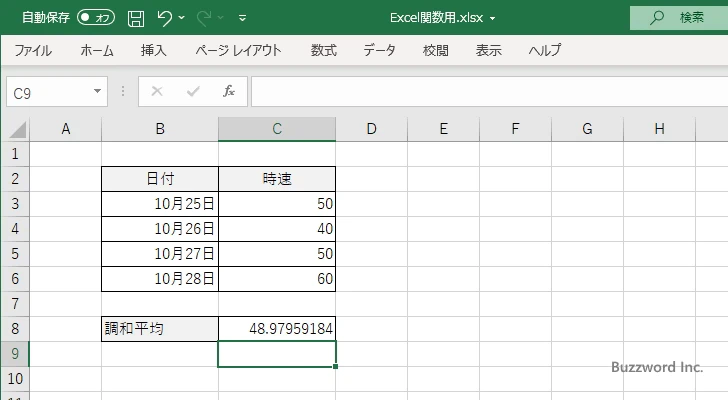Screen dimensions: 728x400
Task: Click the cell showing 48.97959184
Action: click(x=277, y=329)
